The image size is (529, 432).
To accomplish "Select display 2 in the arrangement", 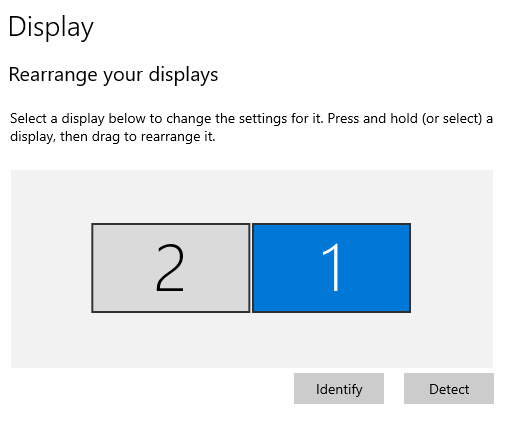I will (171, 268).
